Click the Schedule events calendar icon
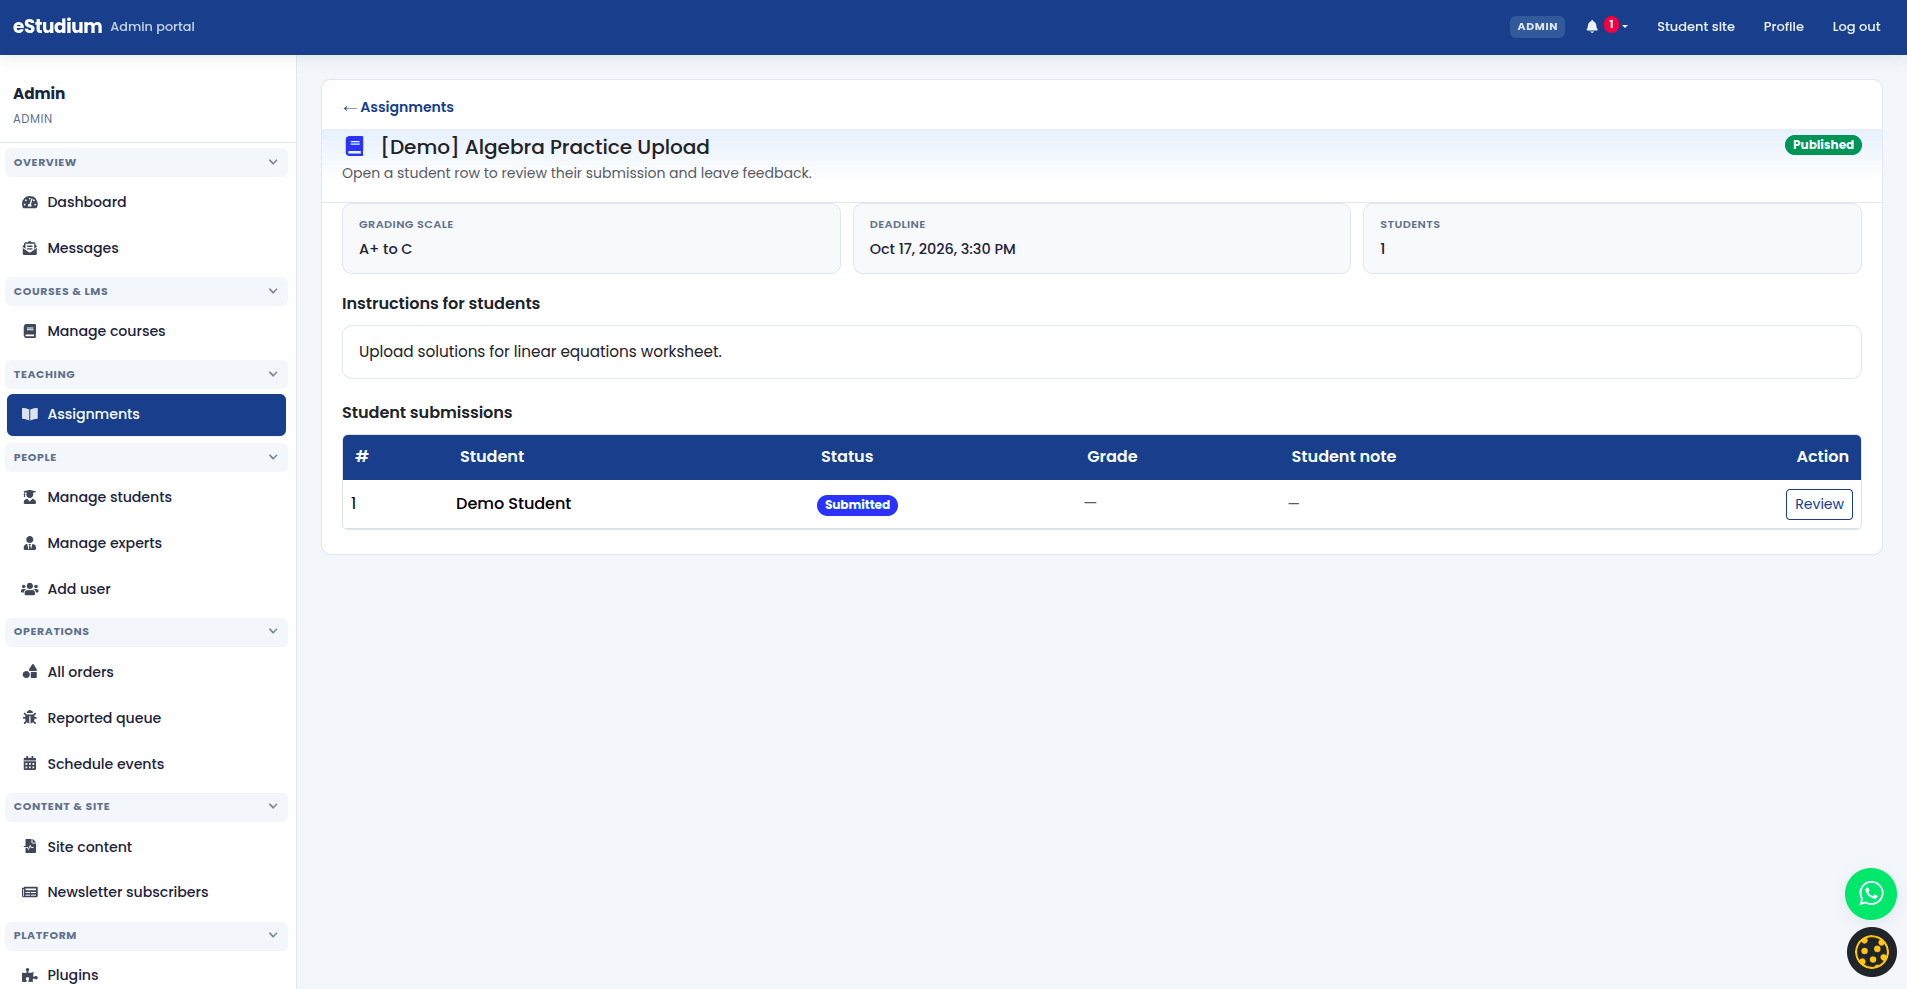 [x=30, y=764]
